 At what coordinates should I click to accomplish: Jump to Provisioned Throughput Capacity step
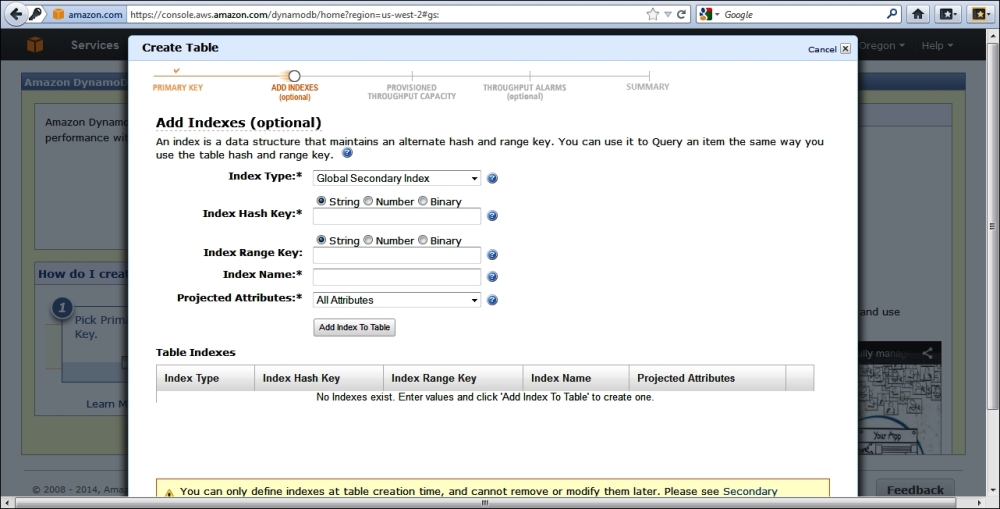(411, 92)
